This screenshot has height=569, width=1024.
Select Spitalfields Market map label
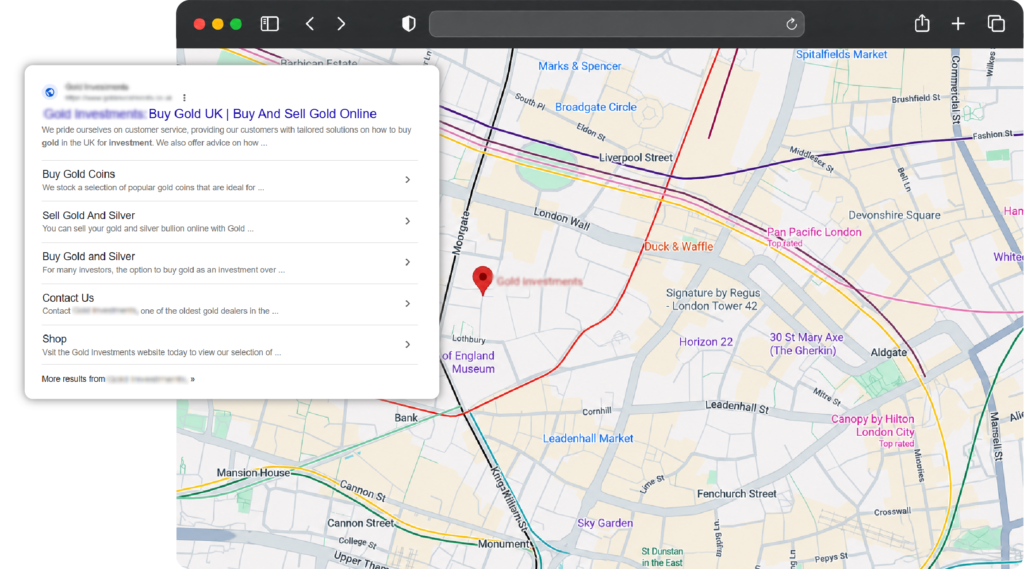tap(841, 54)
